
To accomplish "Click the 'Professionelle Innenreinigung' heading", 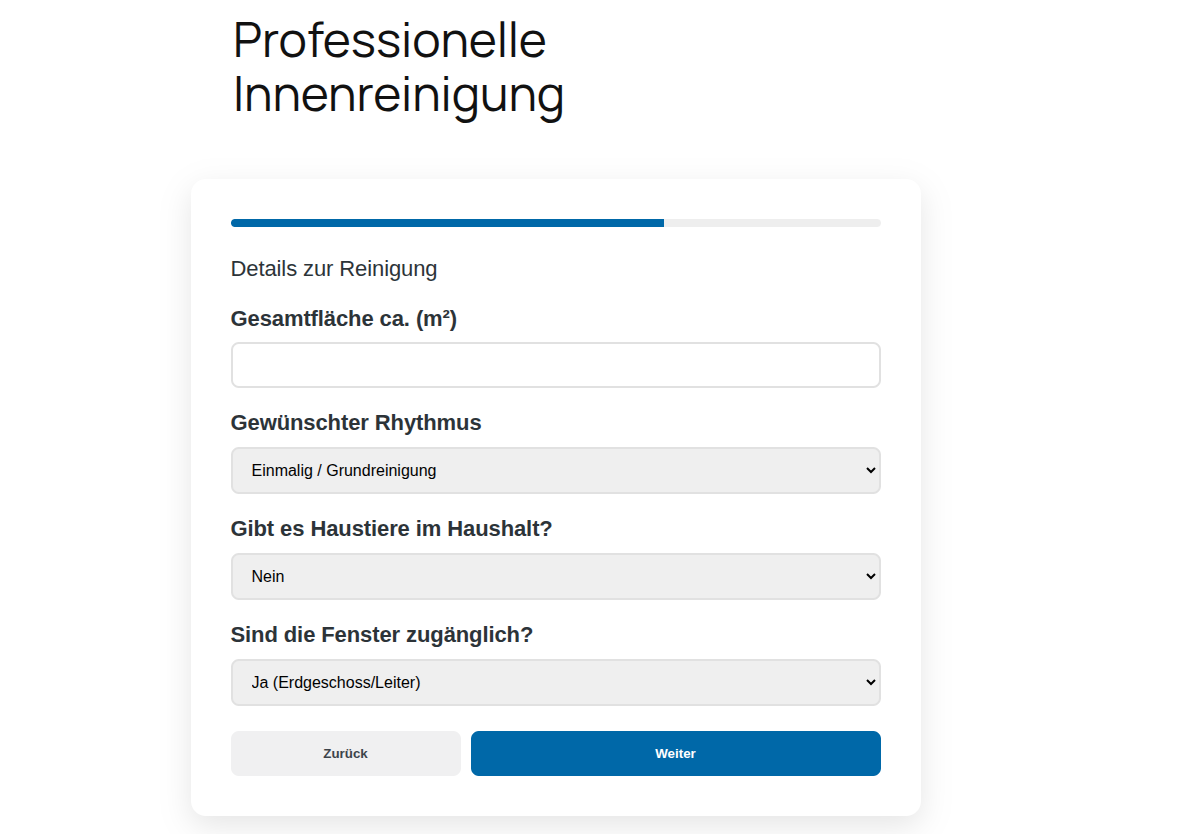I will pos(398,68).
